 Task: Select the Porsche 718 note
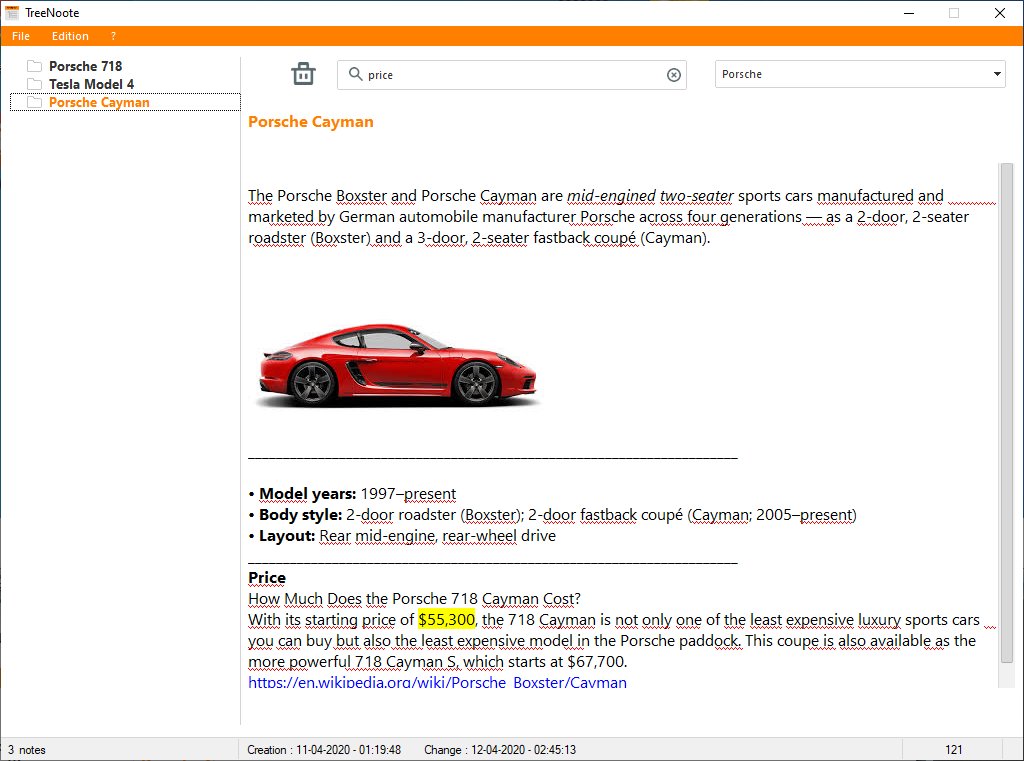(x=86, y=66)
